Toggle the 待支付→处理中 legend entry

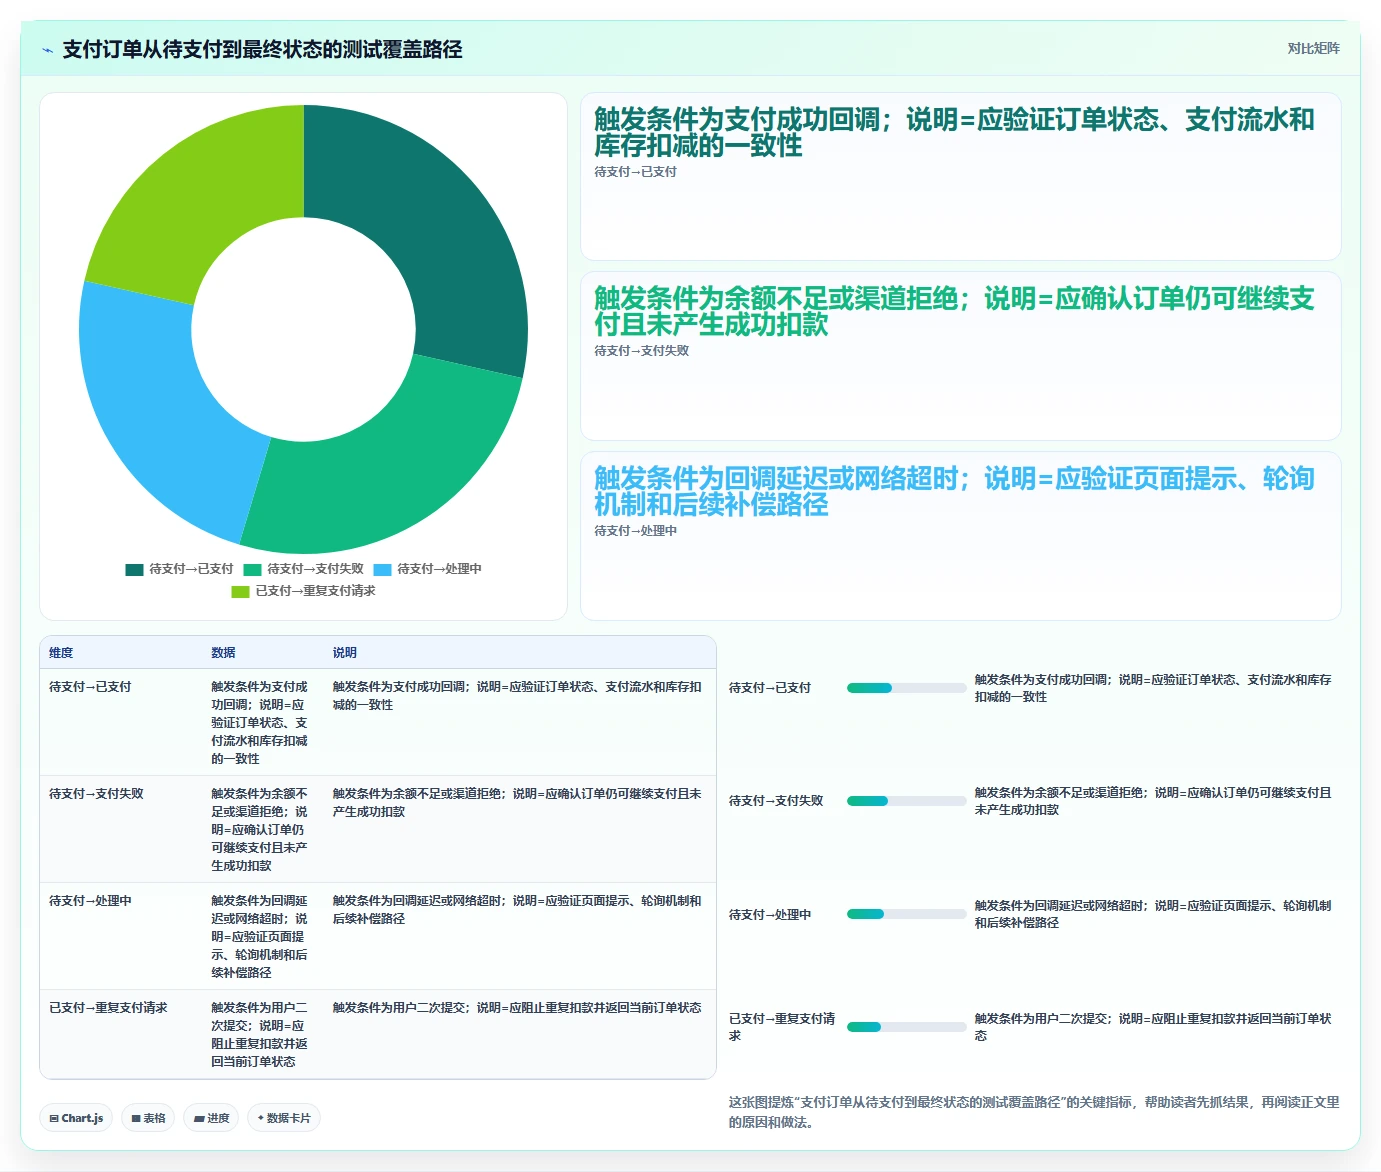[x=427, y=569]
